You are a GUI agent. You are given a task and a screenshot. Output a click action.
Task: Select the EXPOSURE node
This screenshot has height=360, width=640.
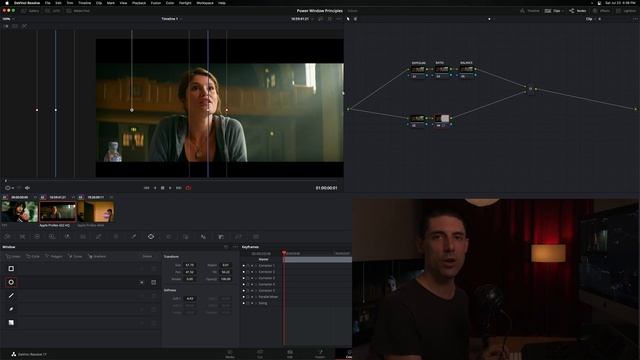(418, 70)
